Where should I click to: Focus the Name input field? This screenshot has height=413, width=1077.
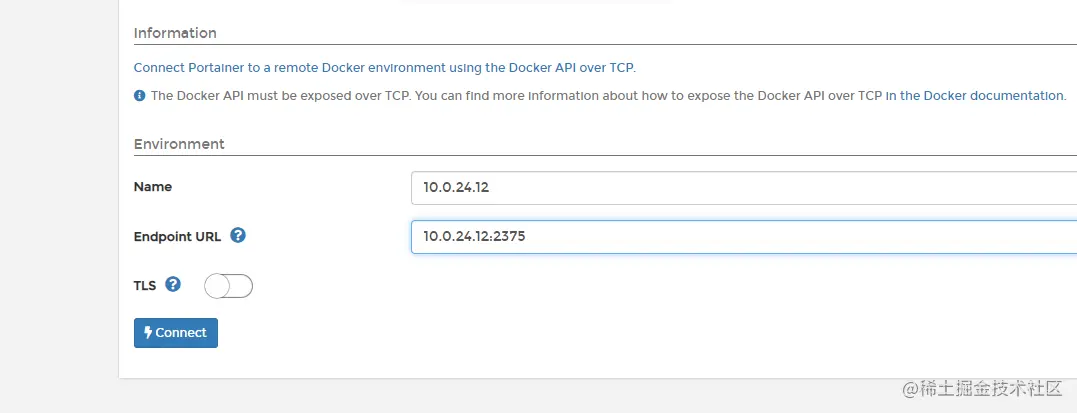740,187
